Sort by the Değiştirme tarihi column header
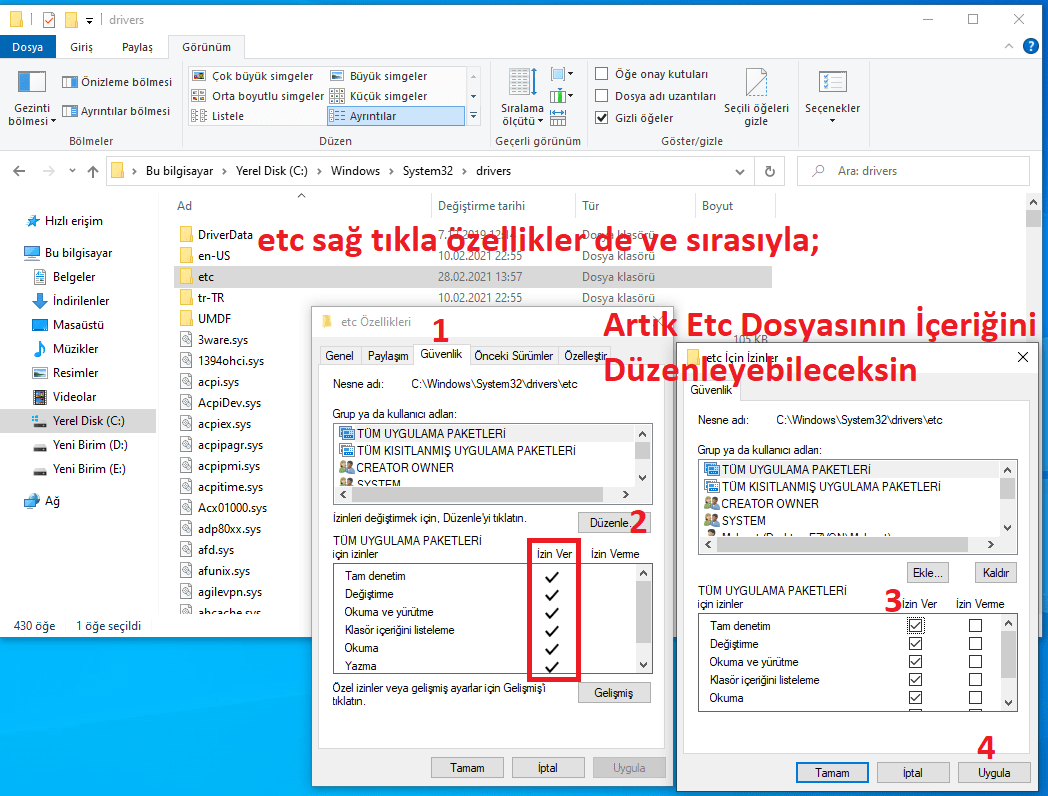This screenshot has height=796, width=1048. [481, 206]
